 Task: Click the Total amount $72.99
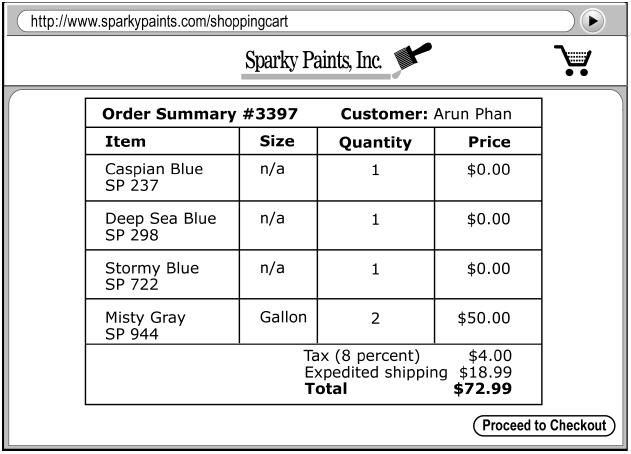coord(483,388)
